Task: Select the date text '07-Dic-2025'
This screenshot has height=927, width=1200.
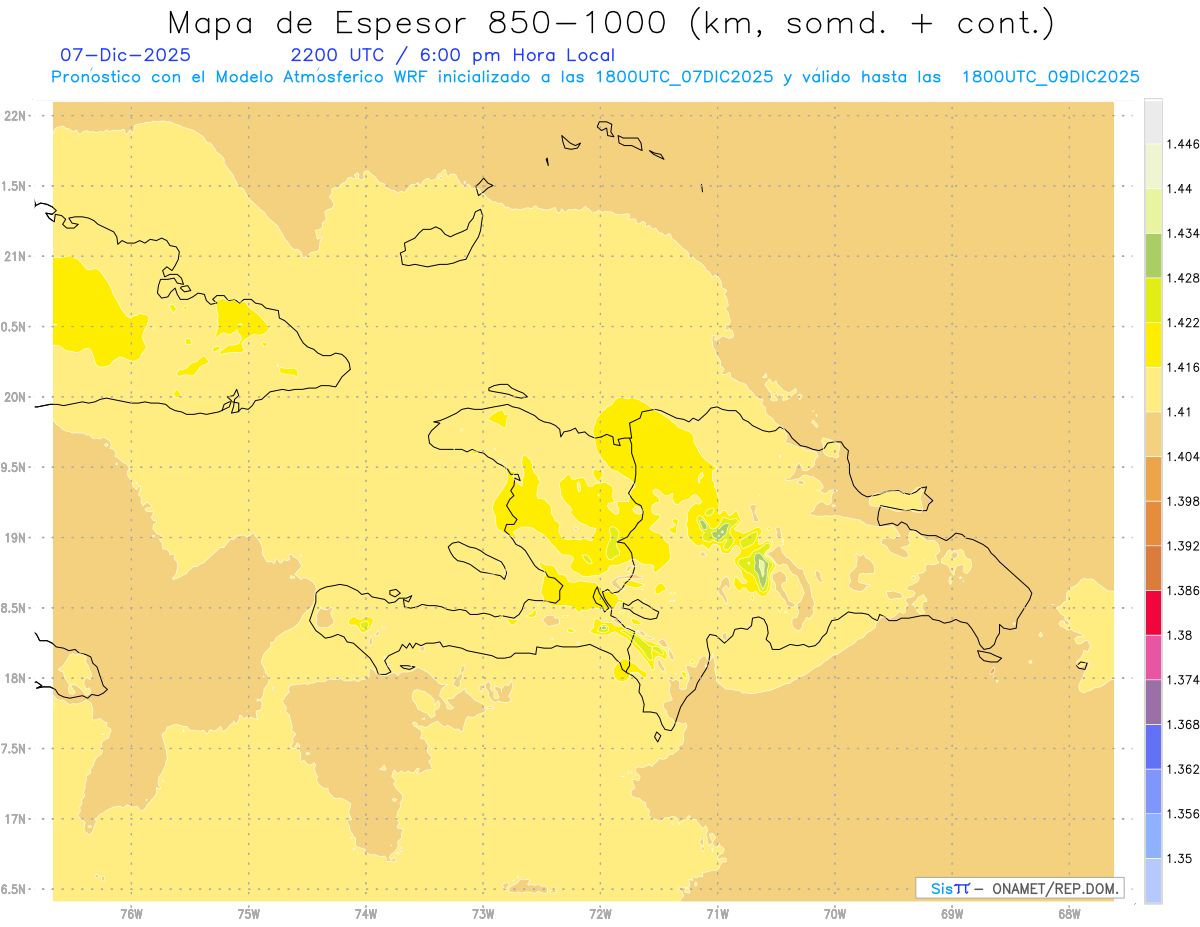Action: click(x=126, y=55)
